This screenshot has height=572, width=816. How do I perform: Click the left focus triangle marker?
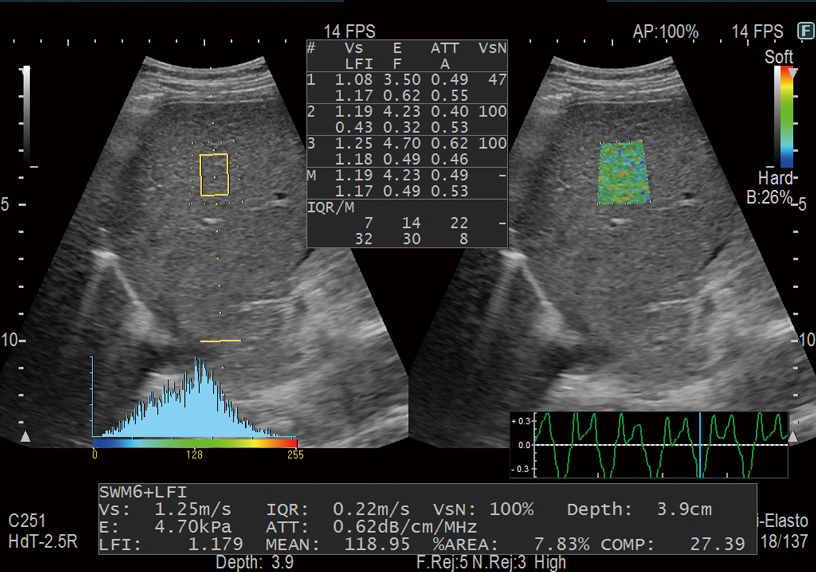(26, 438)
